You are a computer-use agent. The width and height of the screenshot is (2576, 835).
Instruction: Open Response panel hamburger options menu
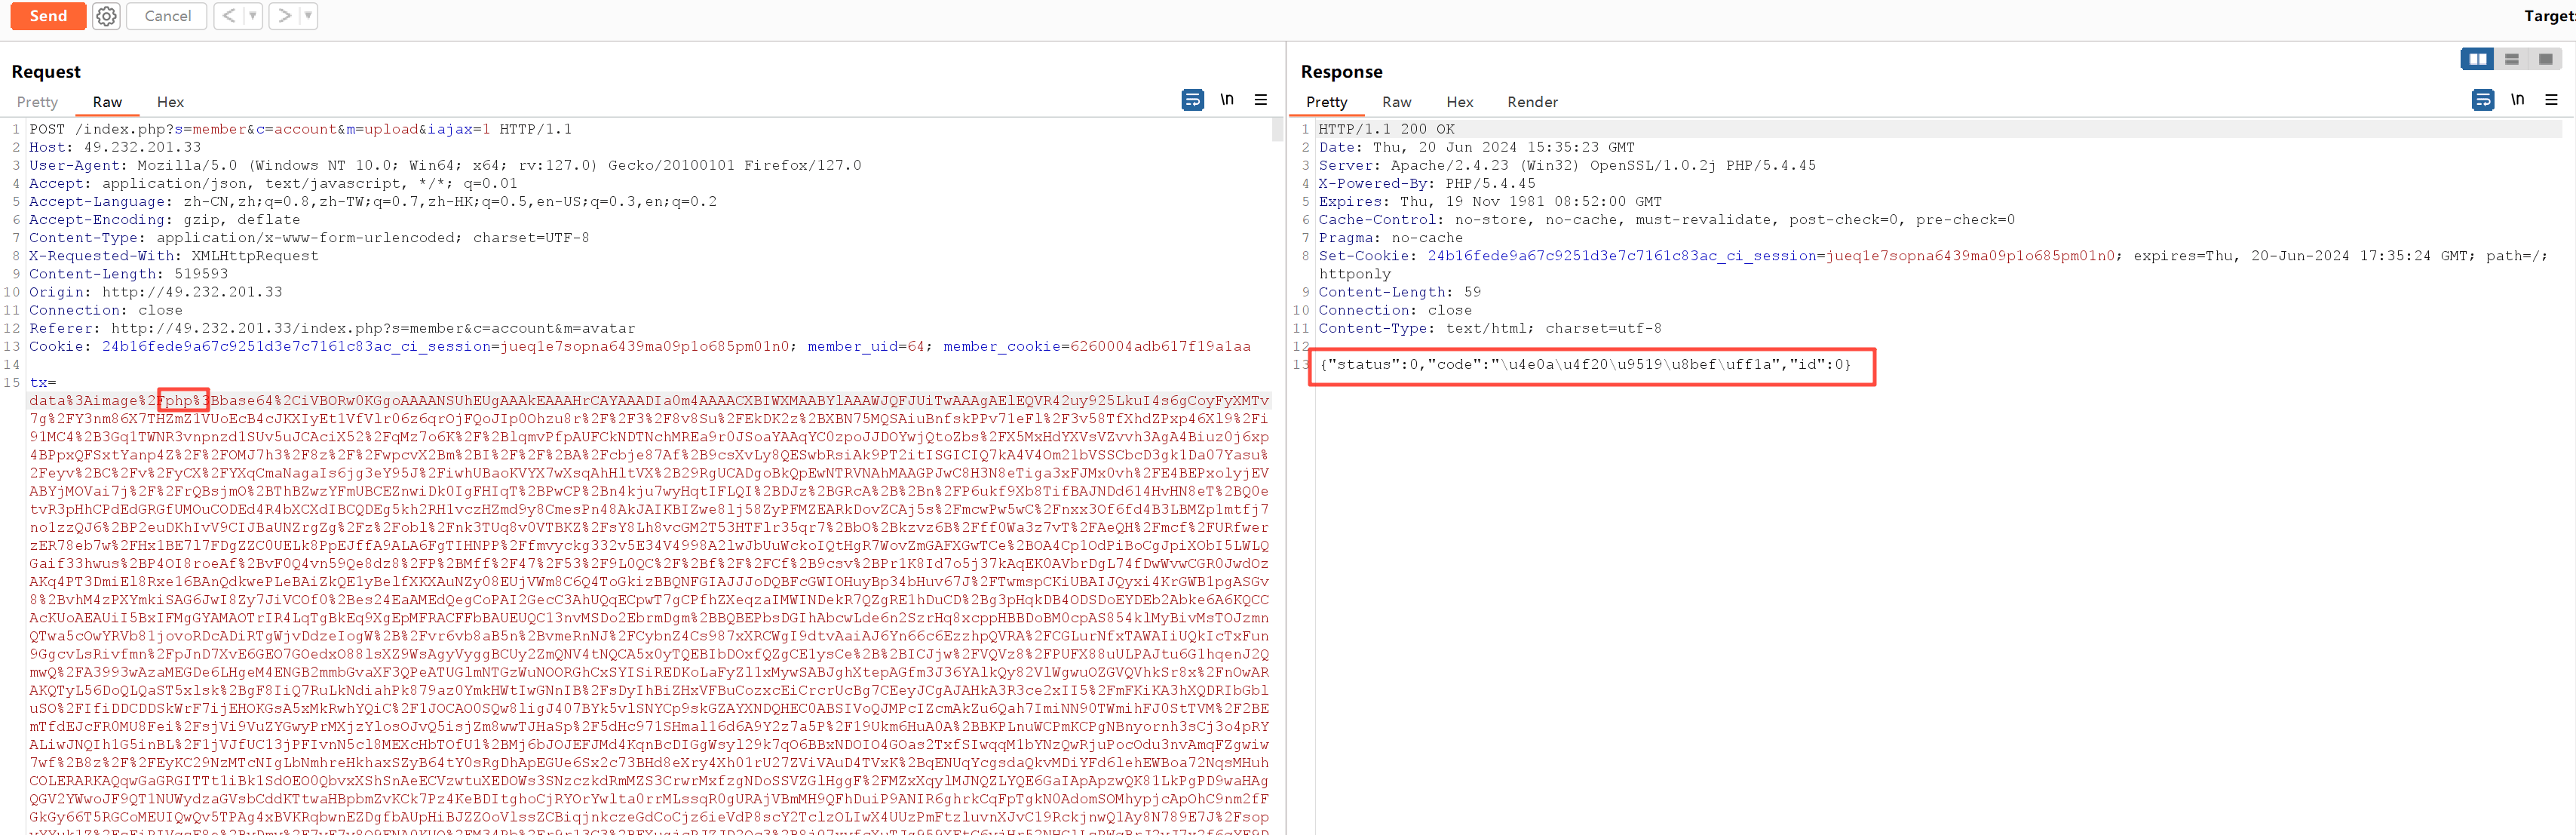(x=2551, y=100)
